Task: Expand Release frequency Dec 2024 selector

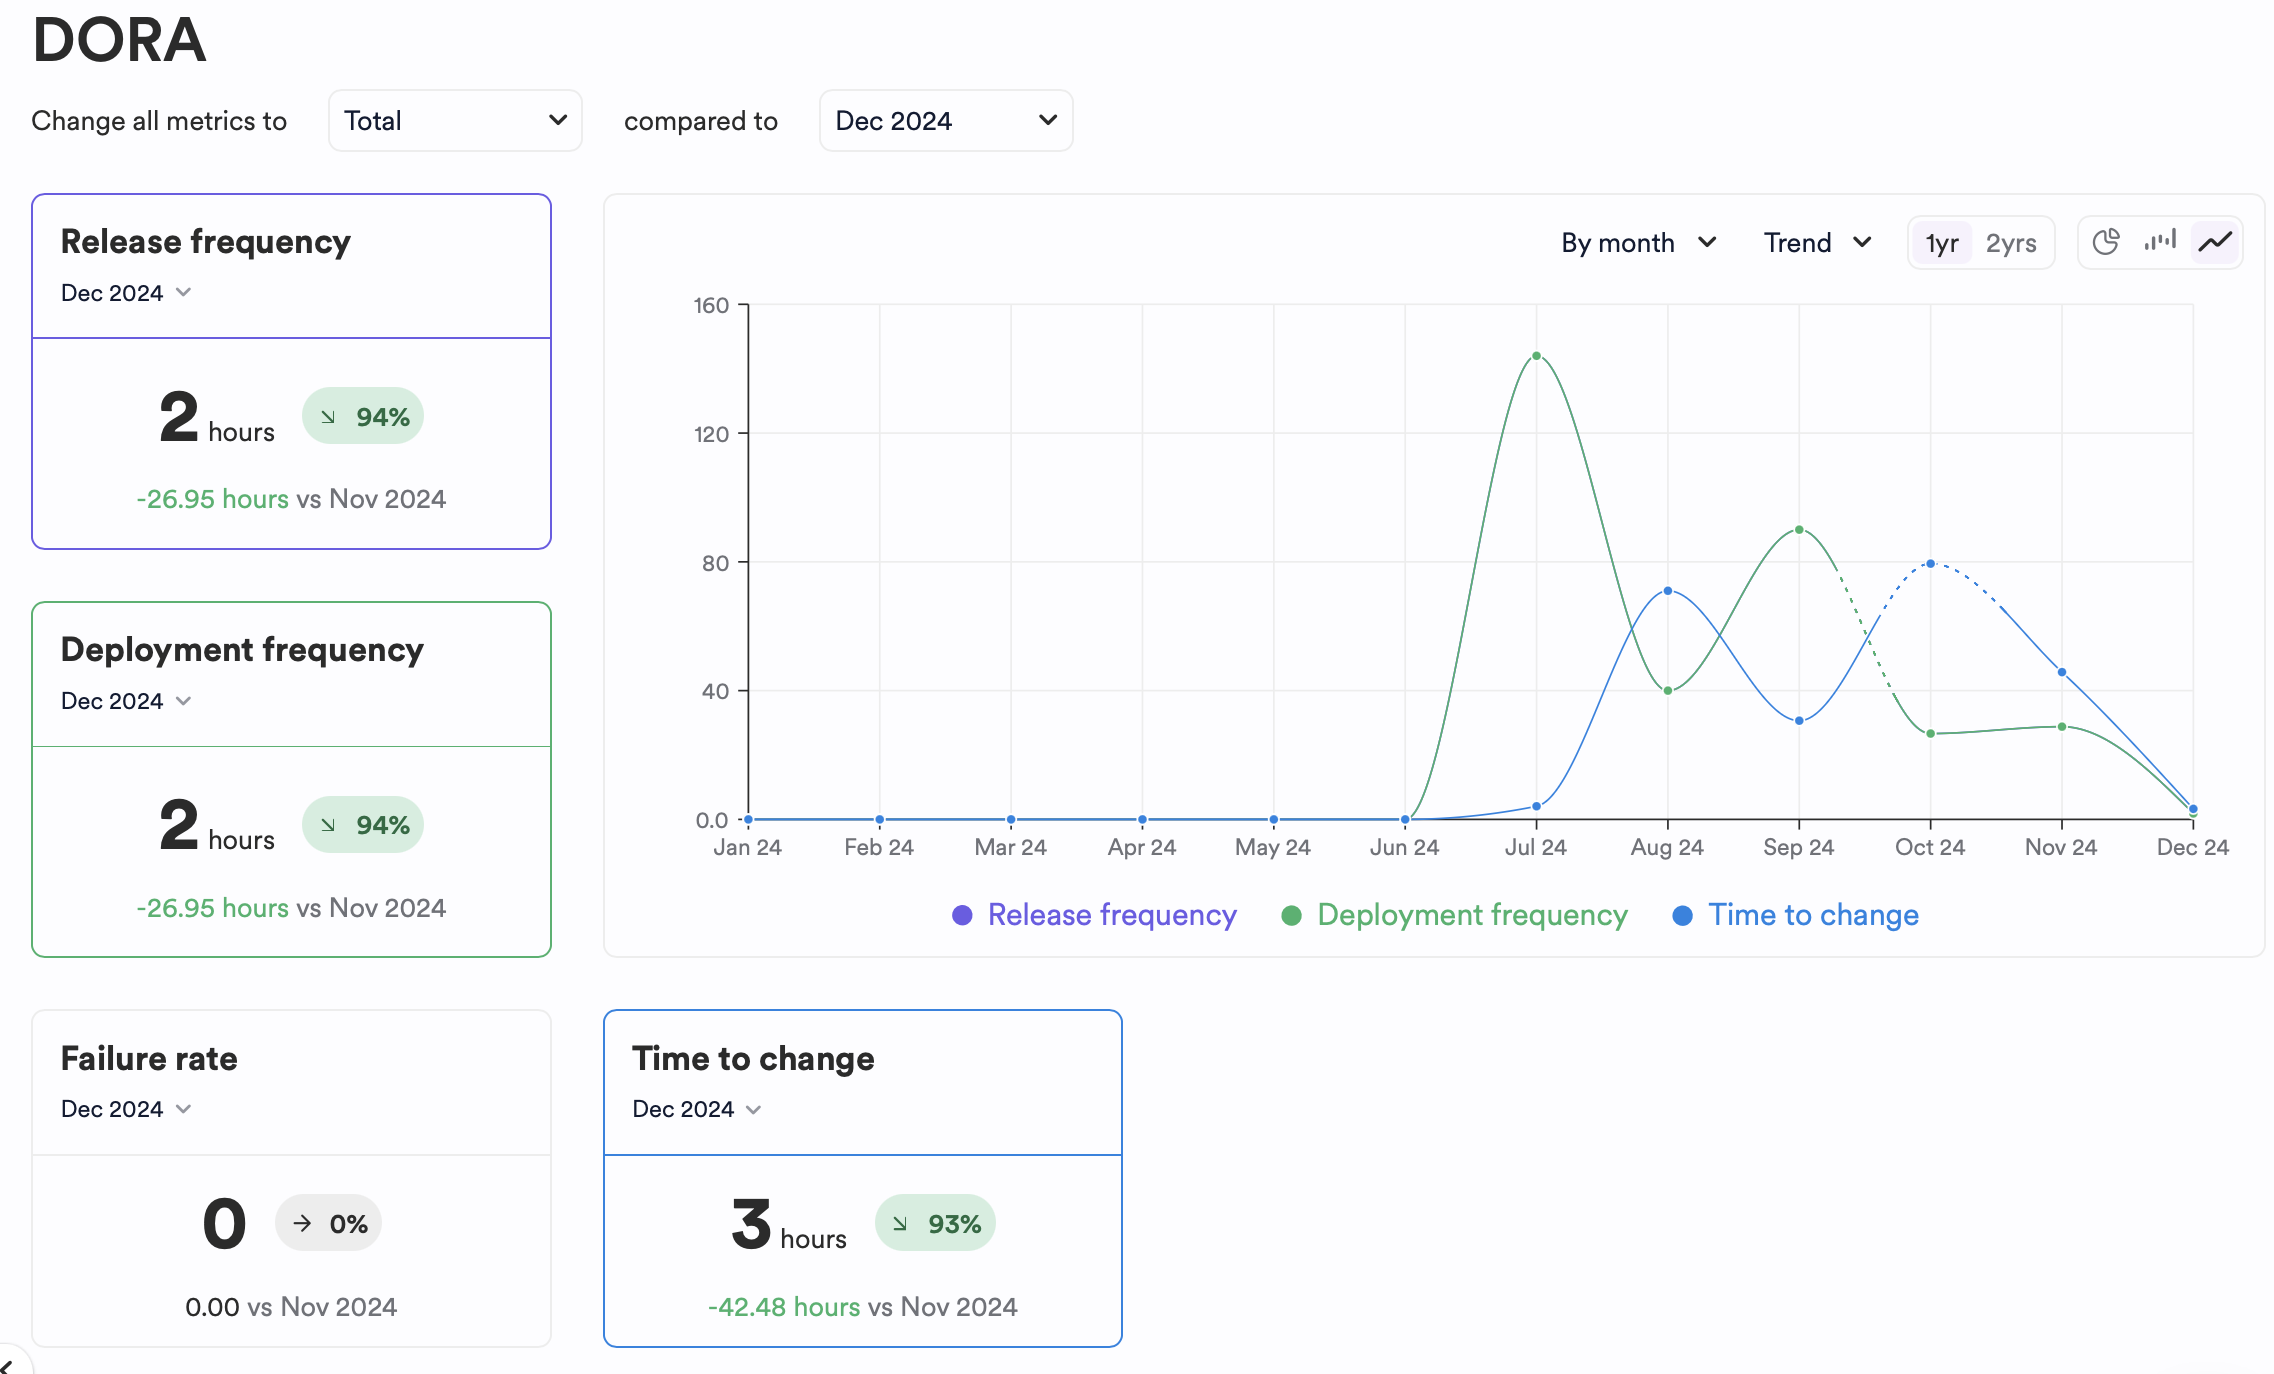Action: click(126, 293)
